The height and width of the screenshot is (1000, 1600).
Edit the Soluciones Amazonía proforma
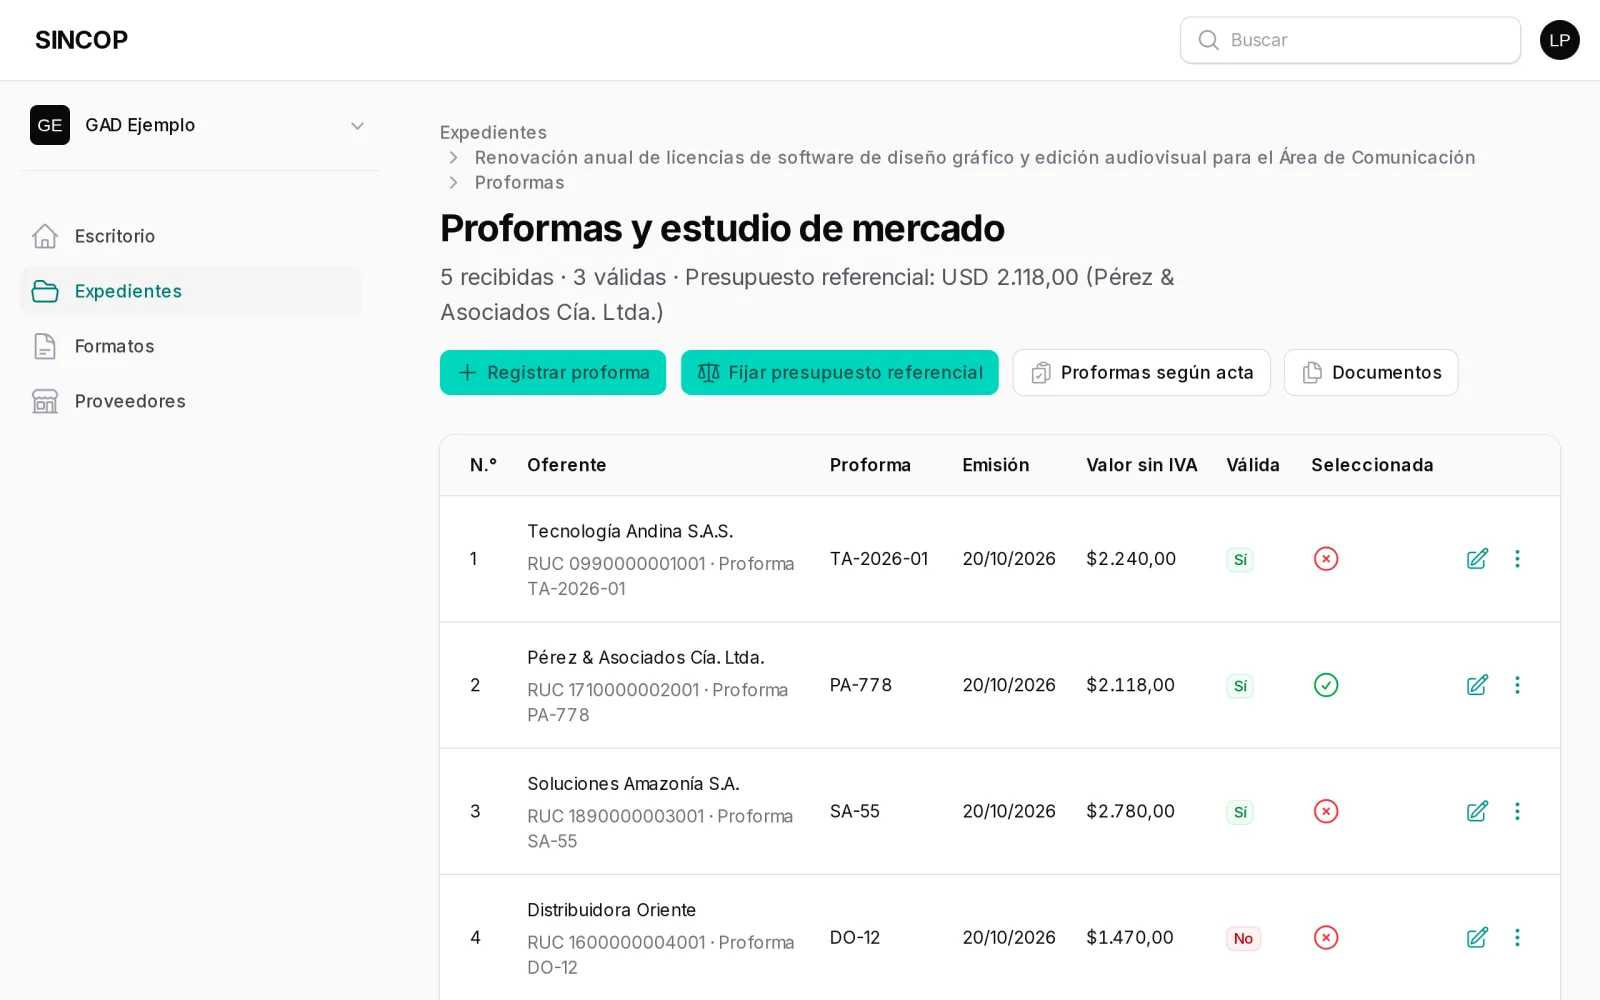(1477, 811)
